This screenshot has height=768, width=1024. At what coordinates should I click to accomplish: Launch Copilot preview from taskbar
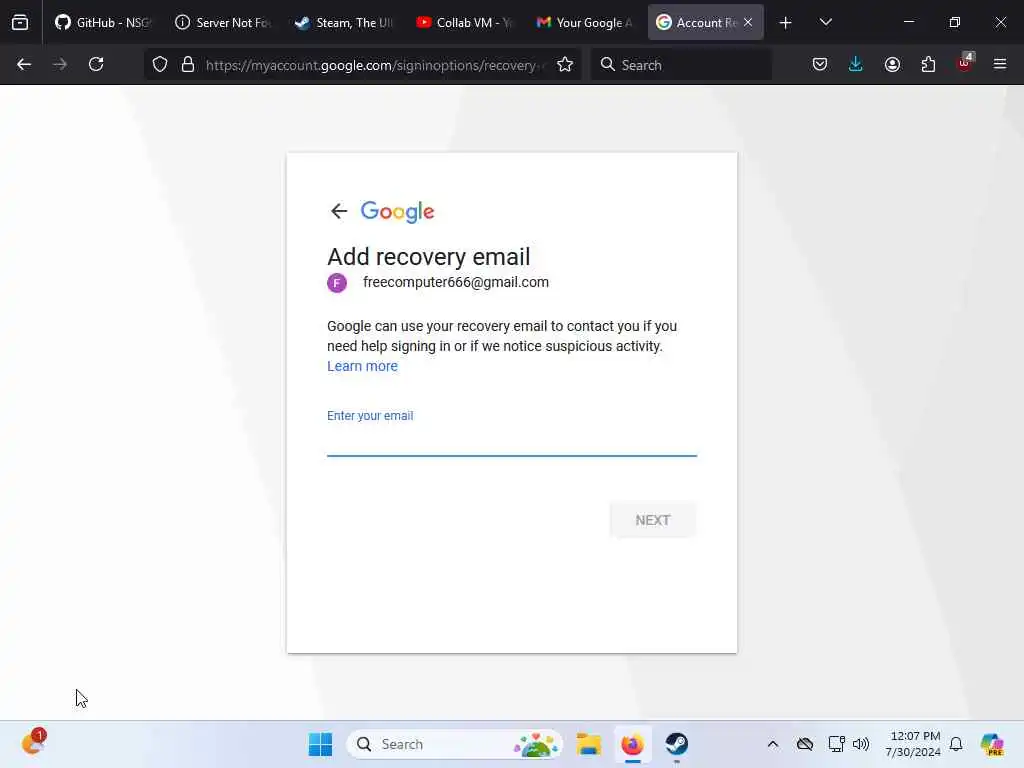pyautogui.click(x=992, y=744)
